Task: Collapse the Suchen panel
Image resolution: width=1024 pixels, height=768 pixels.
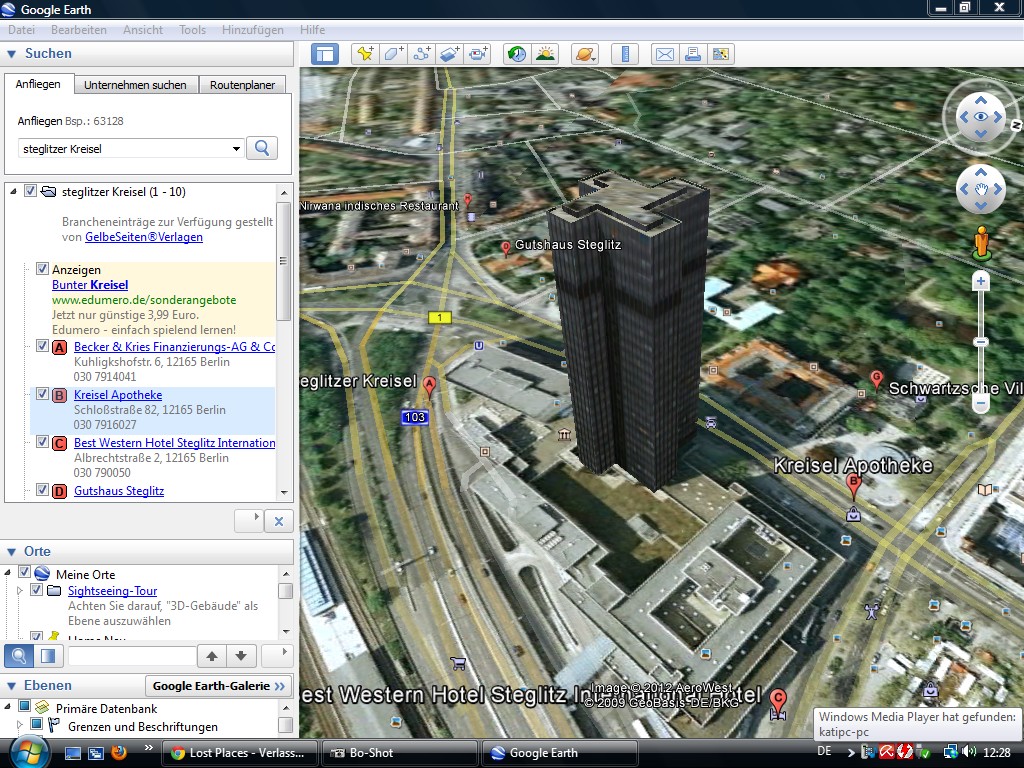Action: (11, 54)
